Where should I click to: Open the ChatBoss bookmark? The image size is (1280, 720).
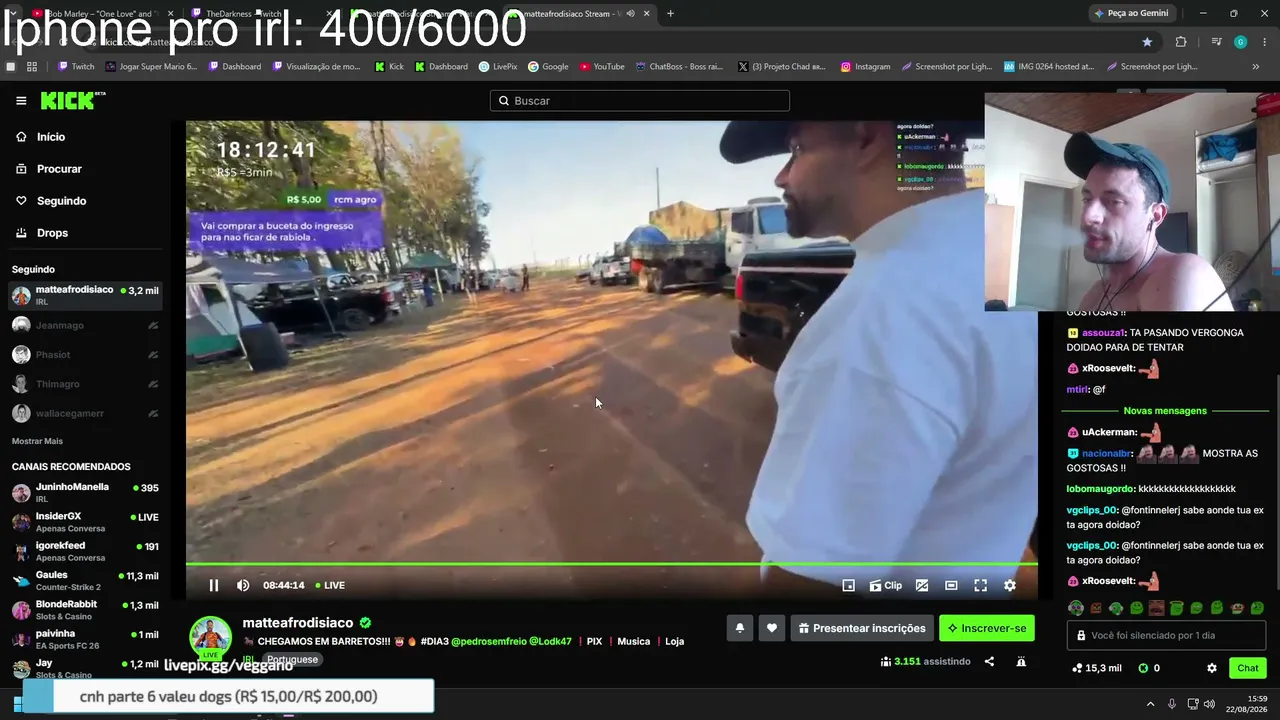pos(679,67)
